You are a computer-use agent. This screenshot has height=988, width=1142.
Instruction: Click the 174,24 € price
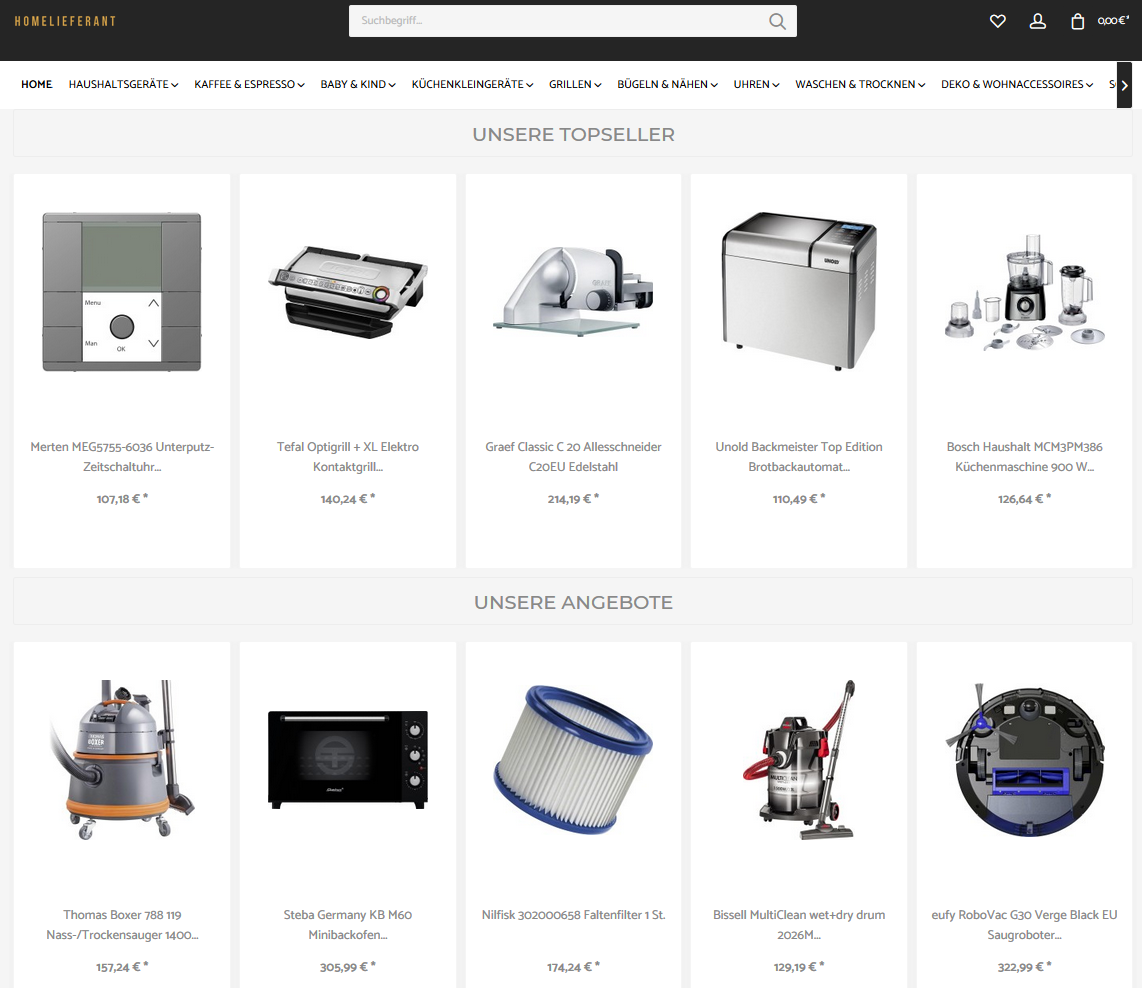tap(573, 967)
